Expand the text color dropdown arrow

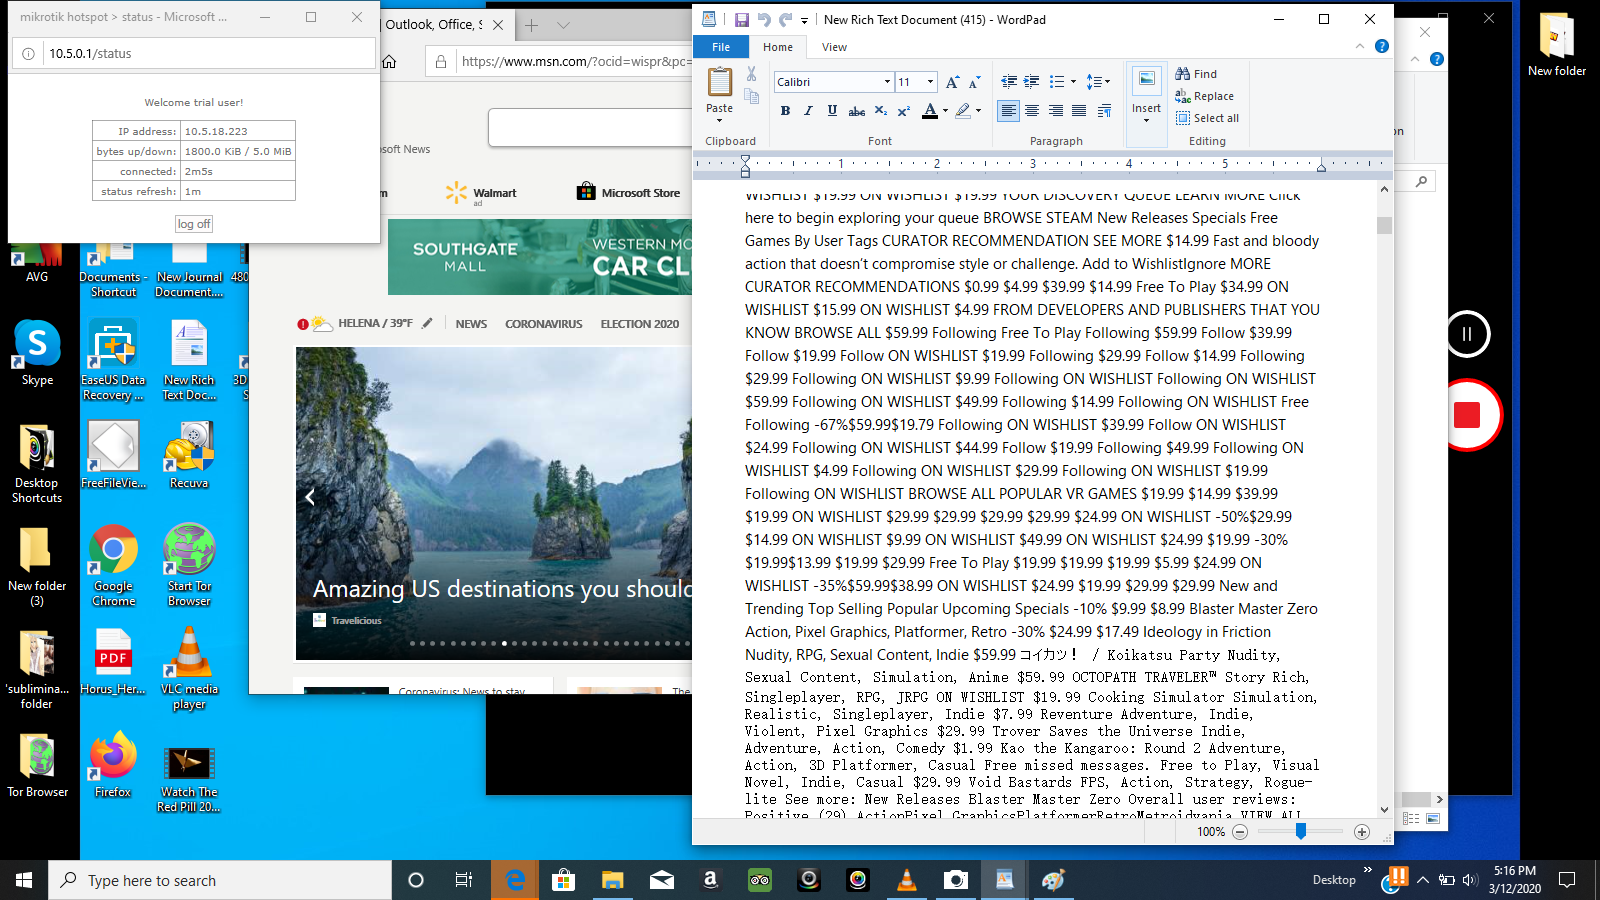(x=945, y=111)
